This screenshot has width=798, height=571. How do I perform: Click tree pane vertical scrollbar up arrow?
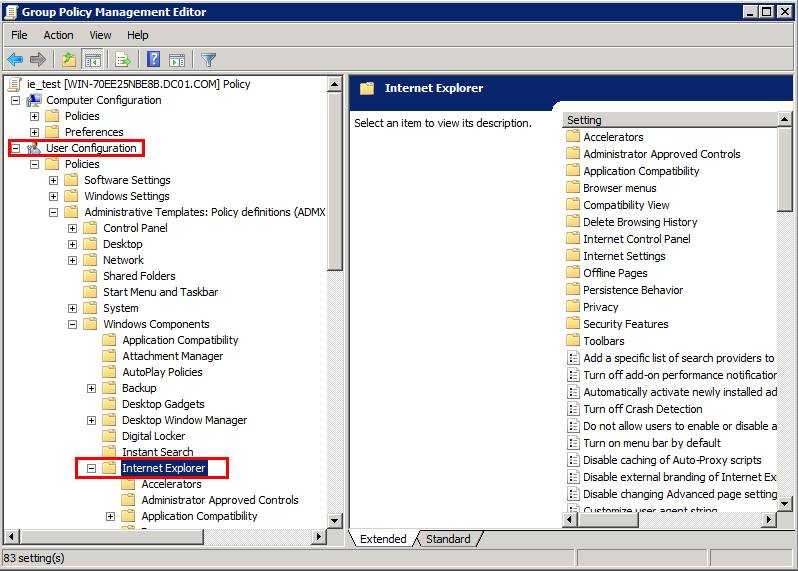pos(334,84)
